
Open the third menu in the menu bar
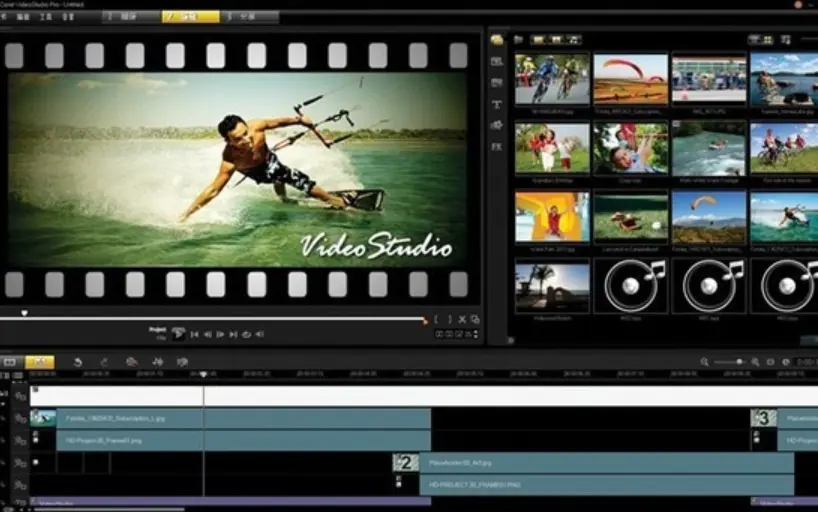coord(46,17)
